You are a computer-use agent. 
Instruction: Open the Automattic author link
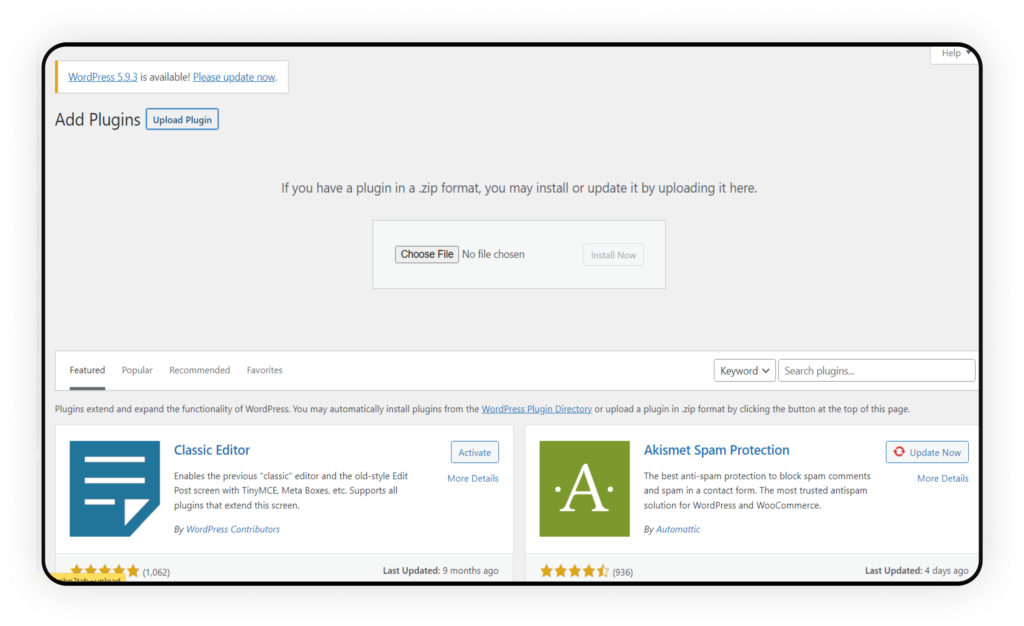[x=678, y=529]
